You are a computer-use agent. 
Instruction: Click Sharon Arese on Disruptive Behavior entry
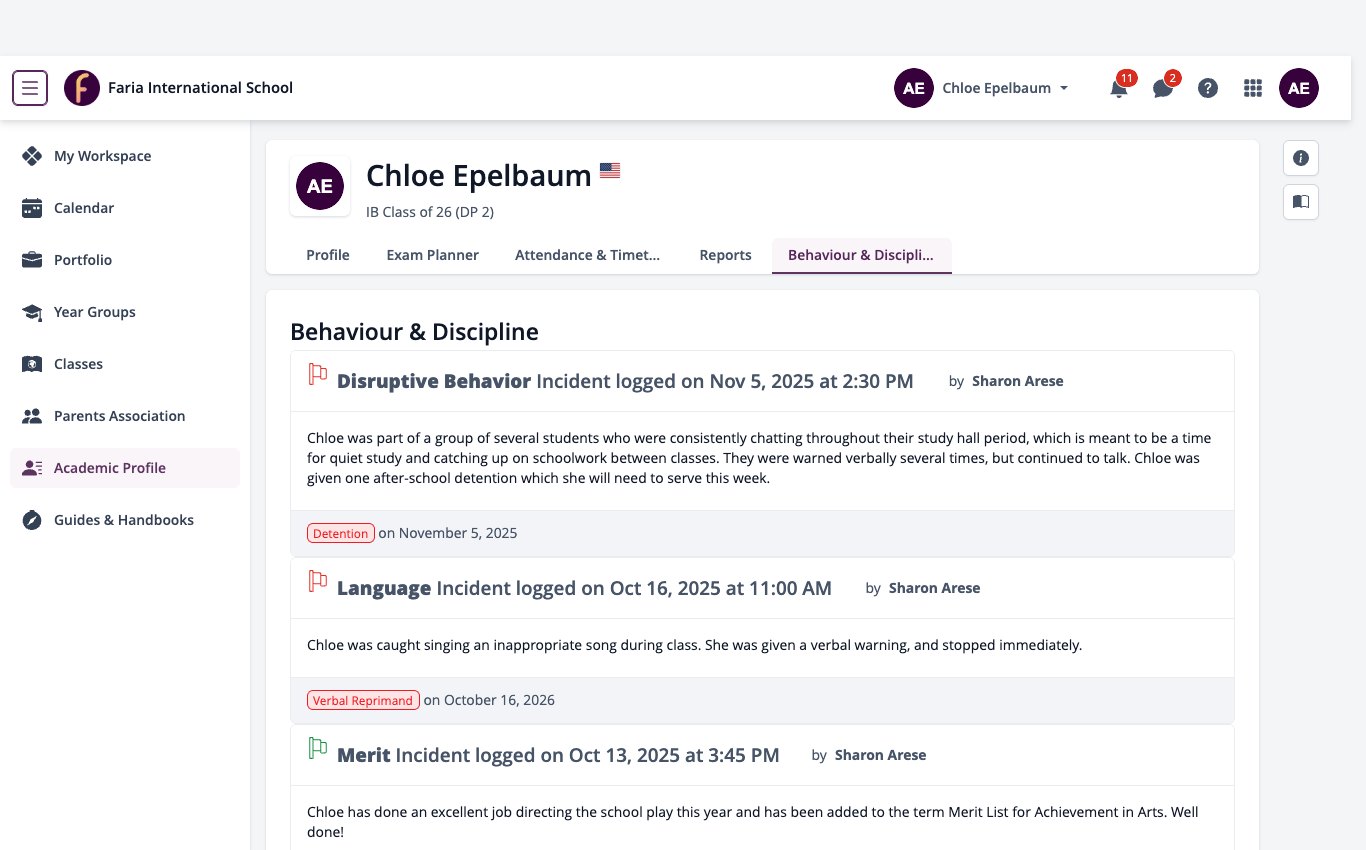1017,381
